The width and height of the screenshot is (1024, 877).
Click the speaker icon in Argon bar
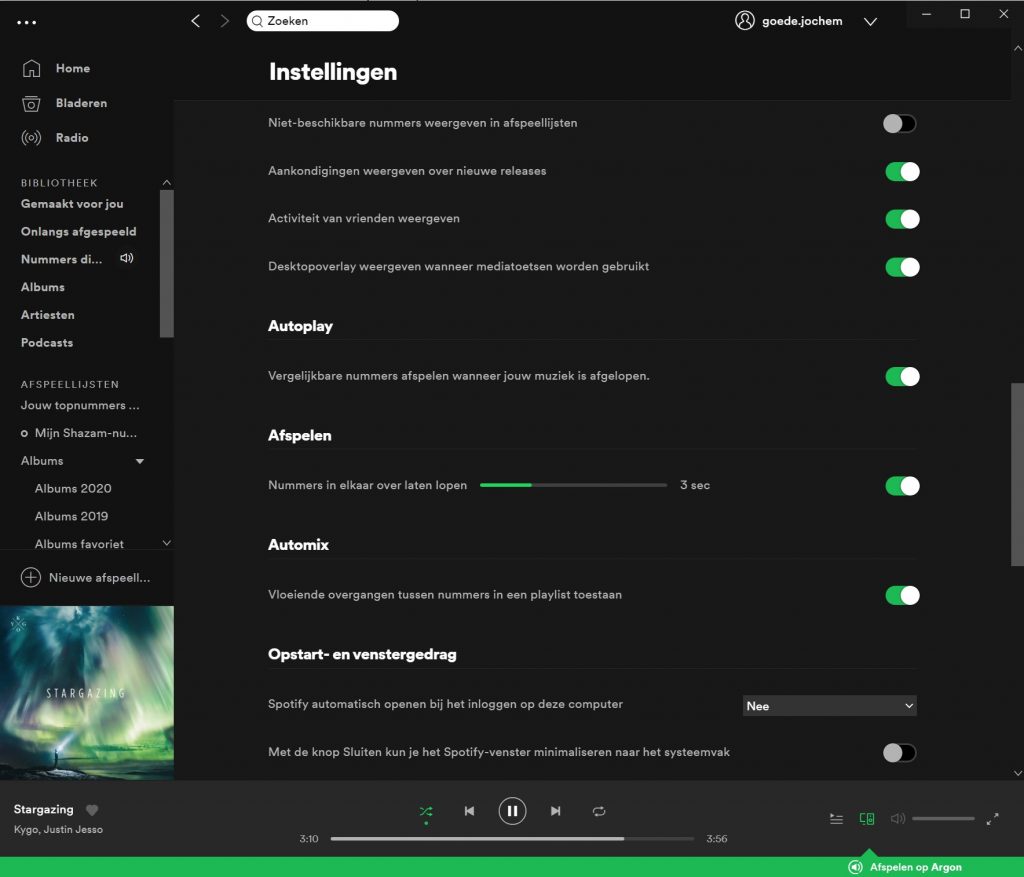[856, 867]
